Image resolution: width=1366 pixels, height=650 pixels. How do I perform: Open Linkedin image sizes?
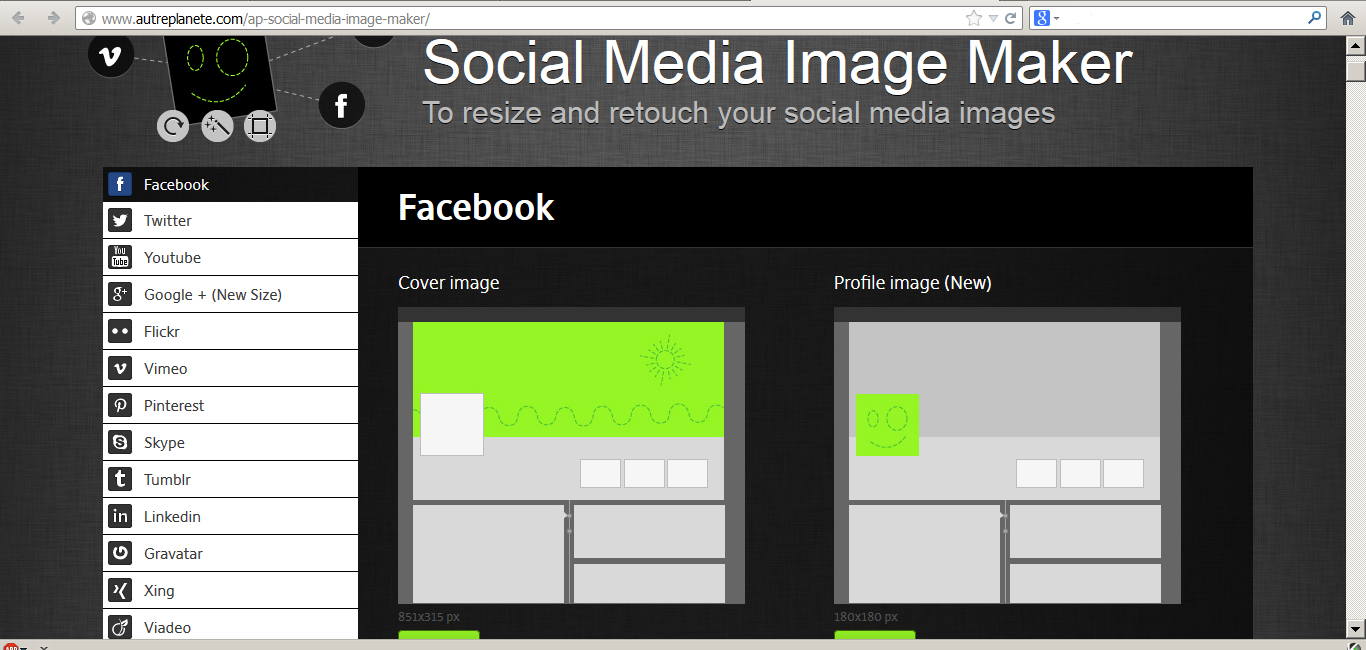[x=230, y=517]
